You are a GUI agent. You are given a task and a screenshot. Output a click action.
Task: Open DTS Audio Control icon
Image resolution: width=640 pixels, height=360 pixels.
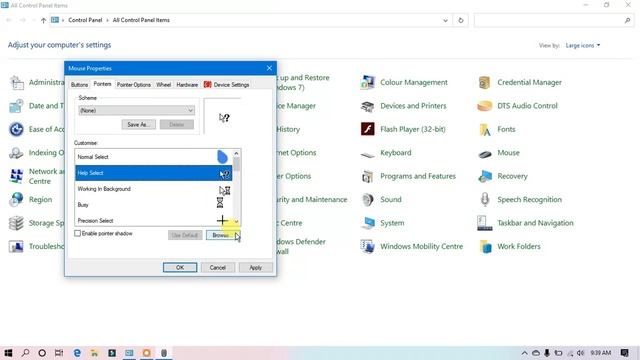point(484,106)
